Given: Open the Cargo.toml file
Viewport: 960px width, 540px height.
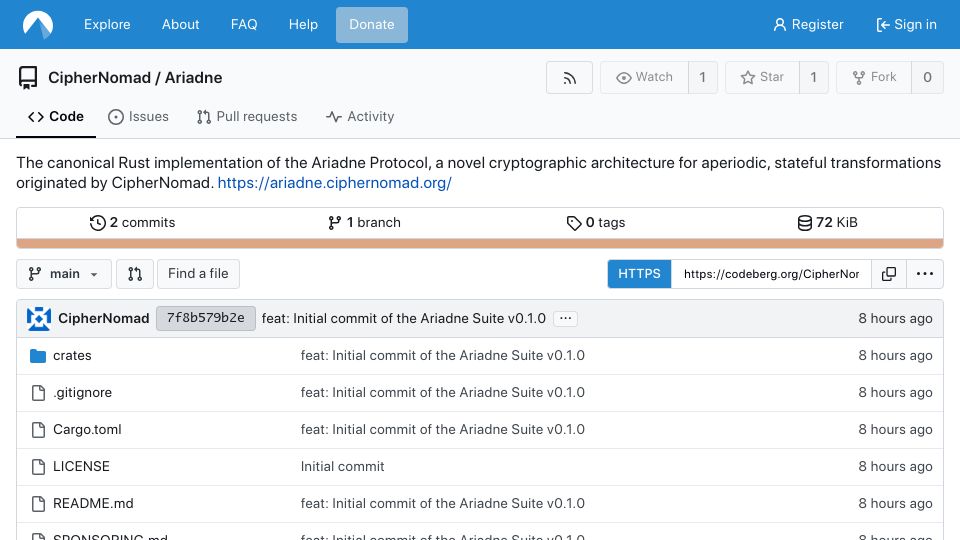Looking at the screenshot, I should click(x=87, y=430).
